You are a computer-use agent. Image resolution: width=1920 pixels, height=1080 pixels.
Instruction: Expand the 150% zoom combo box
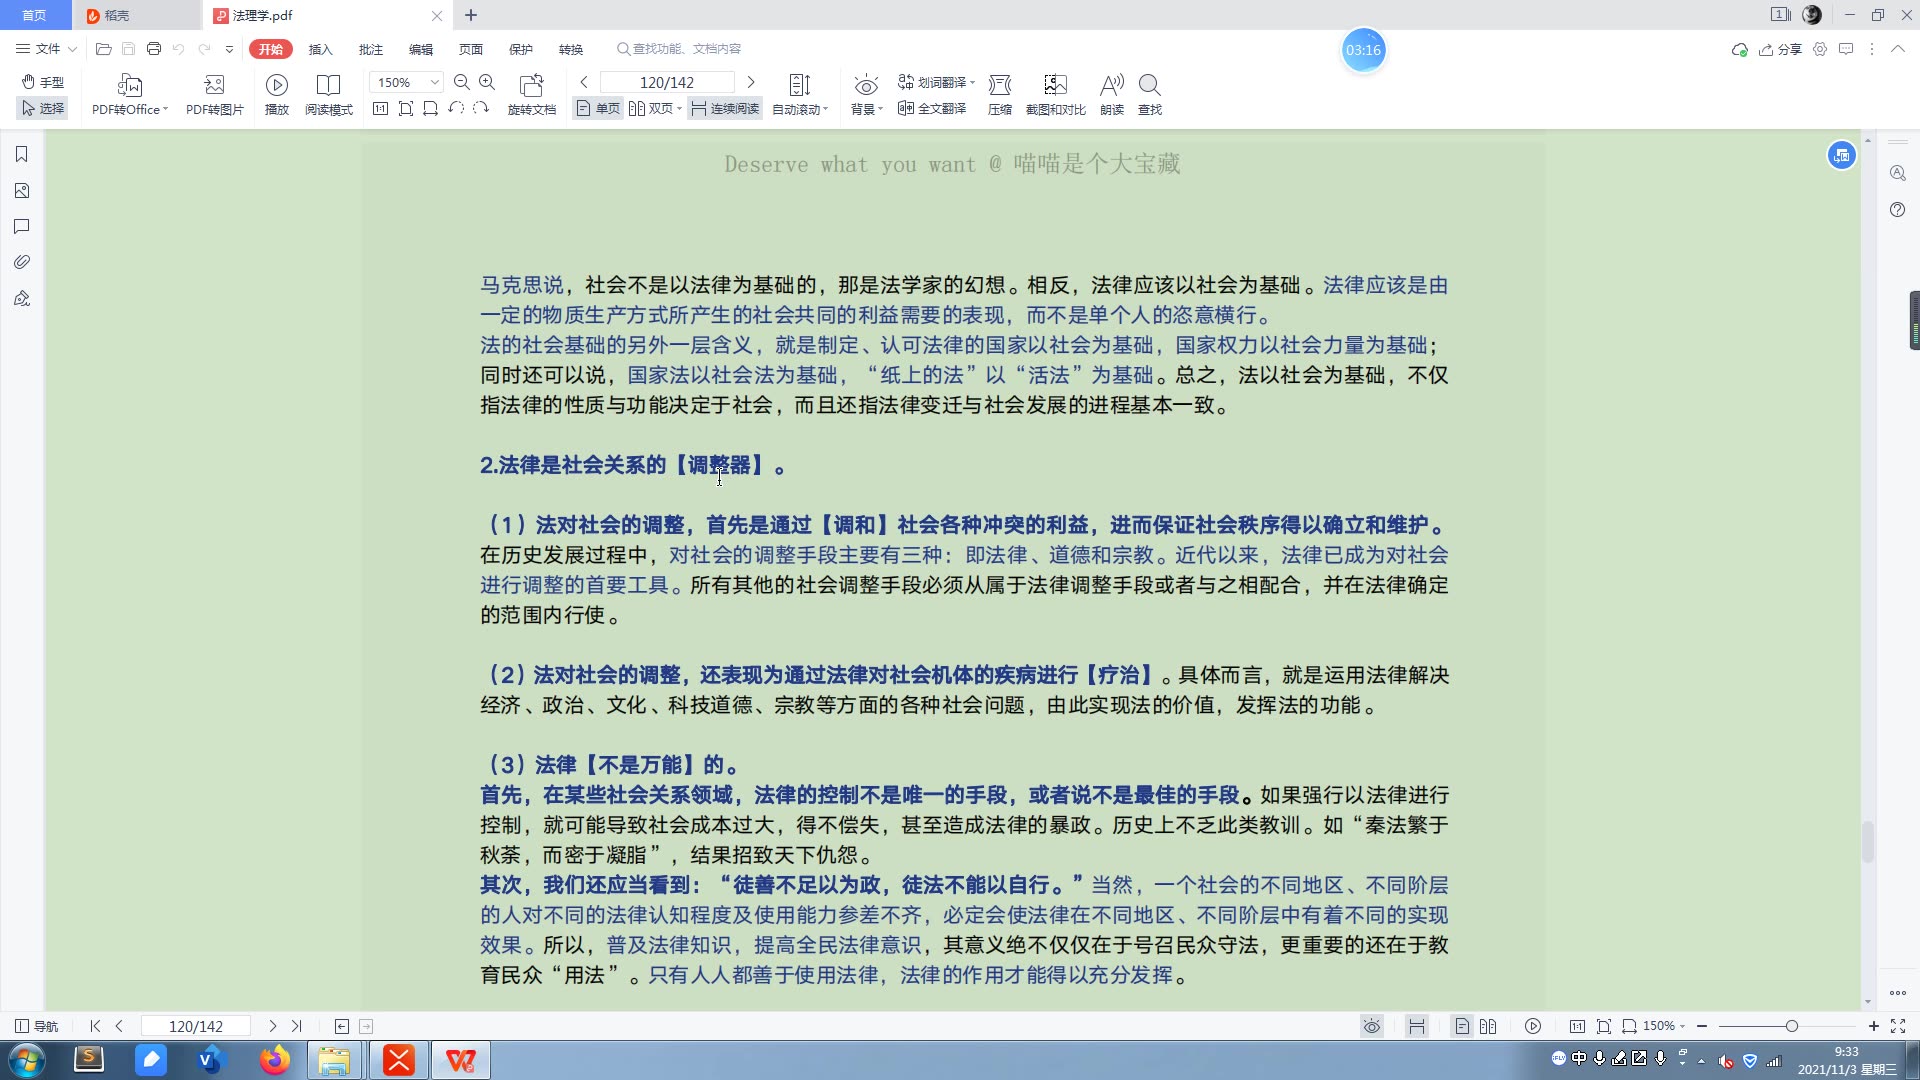[435, 82]
